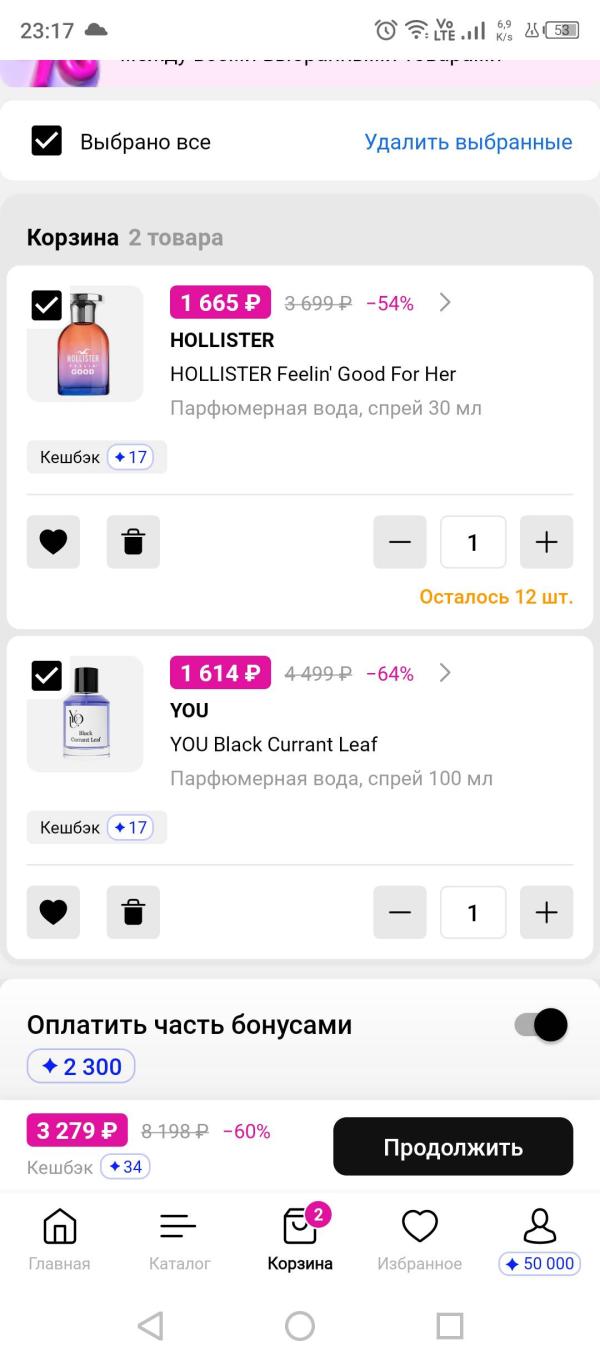Decrease YOU perfume quantity with minus
The width and height of the screenshot is (600, 1366).
click(x=400, y=912)
